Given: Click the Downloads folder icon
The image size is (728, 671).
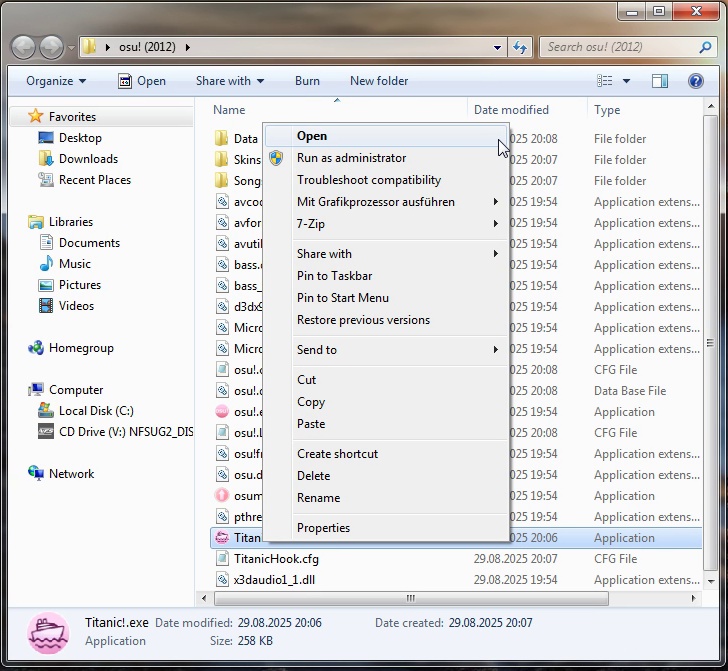Looking at the screenshot, I should [x=46, y=158].
